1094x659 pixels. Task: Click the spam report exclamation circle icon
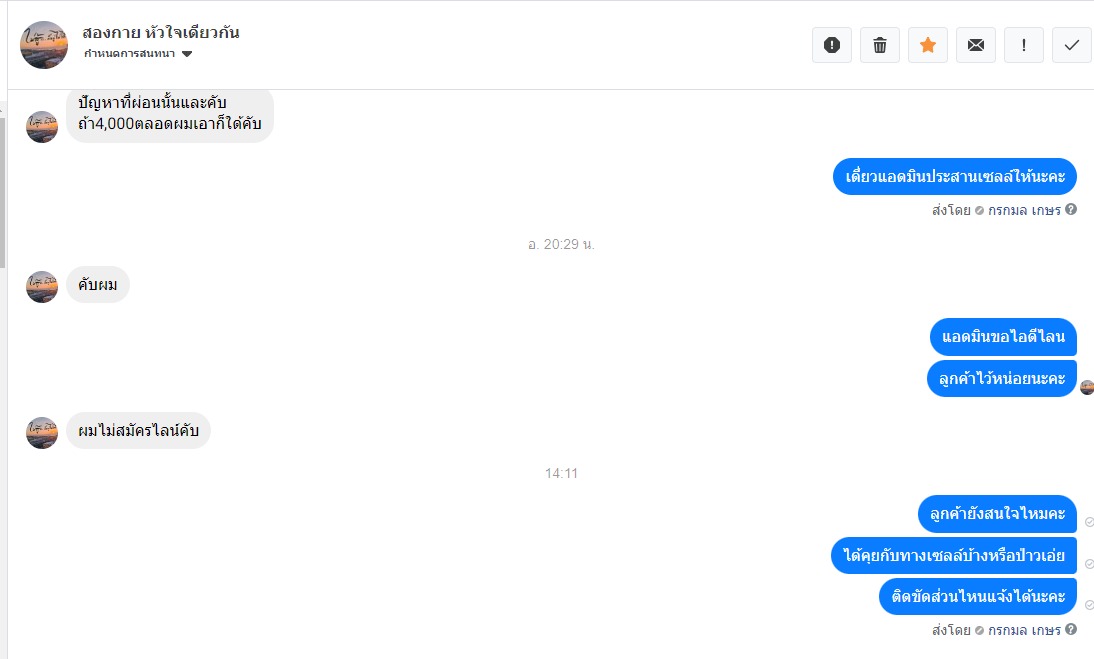(x=832, y=45)
